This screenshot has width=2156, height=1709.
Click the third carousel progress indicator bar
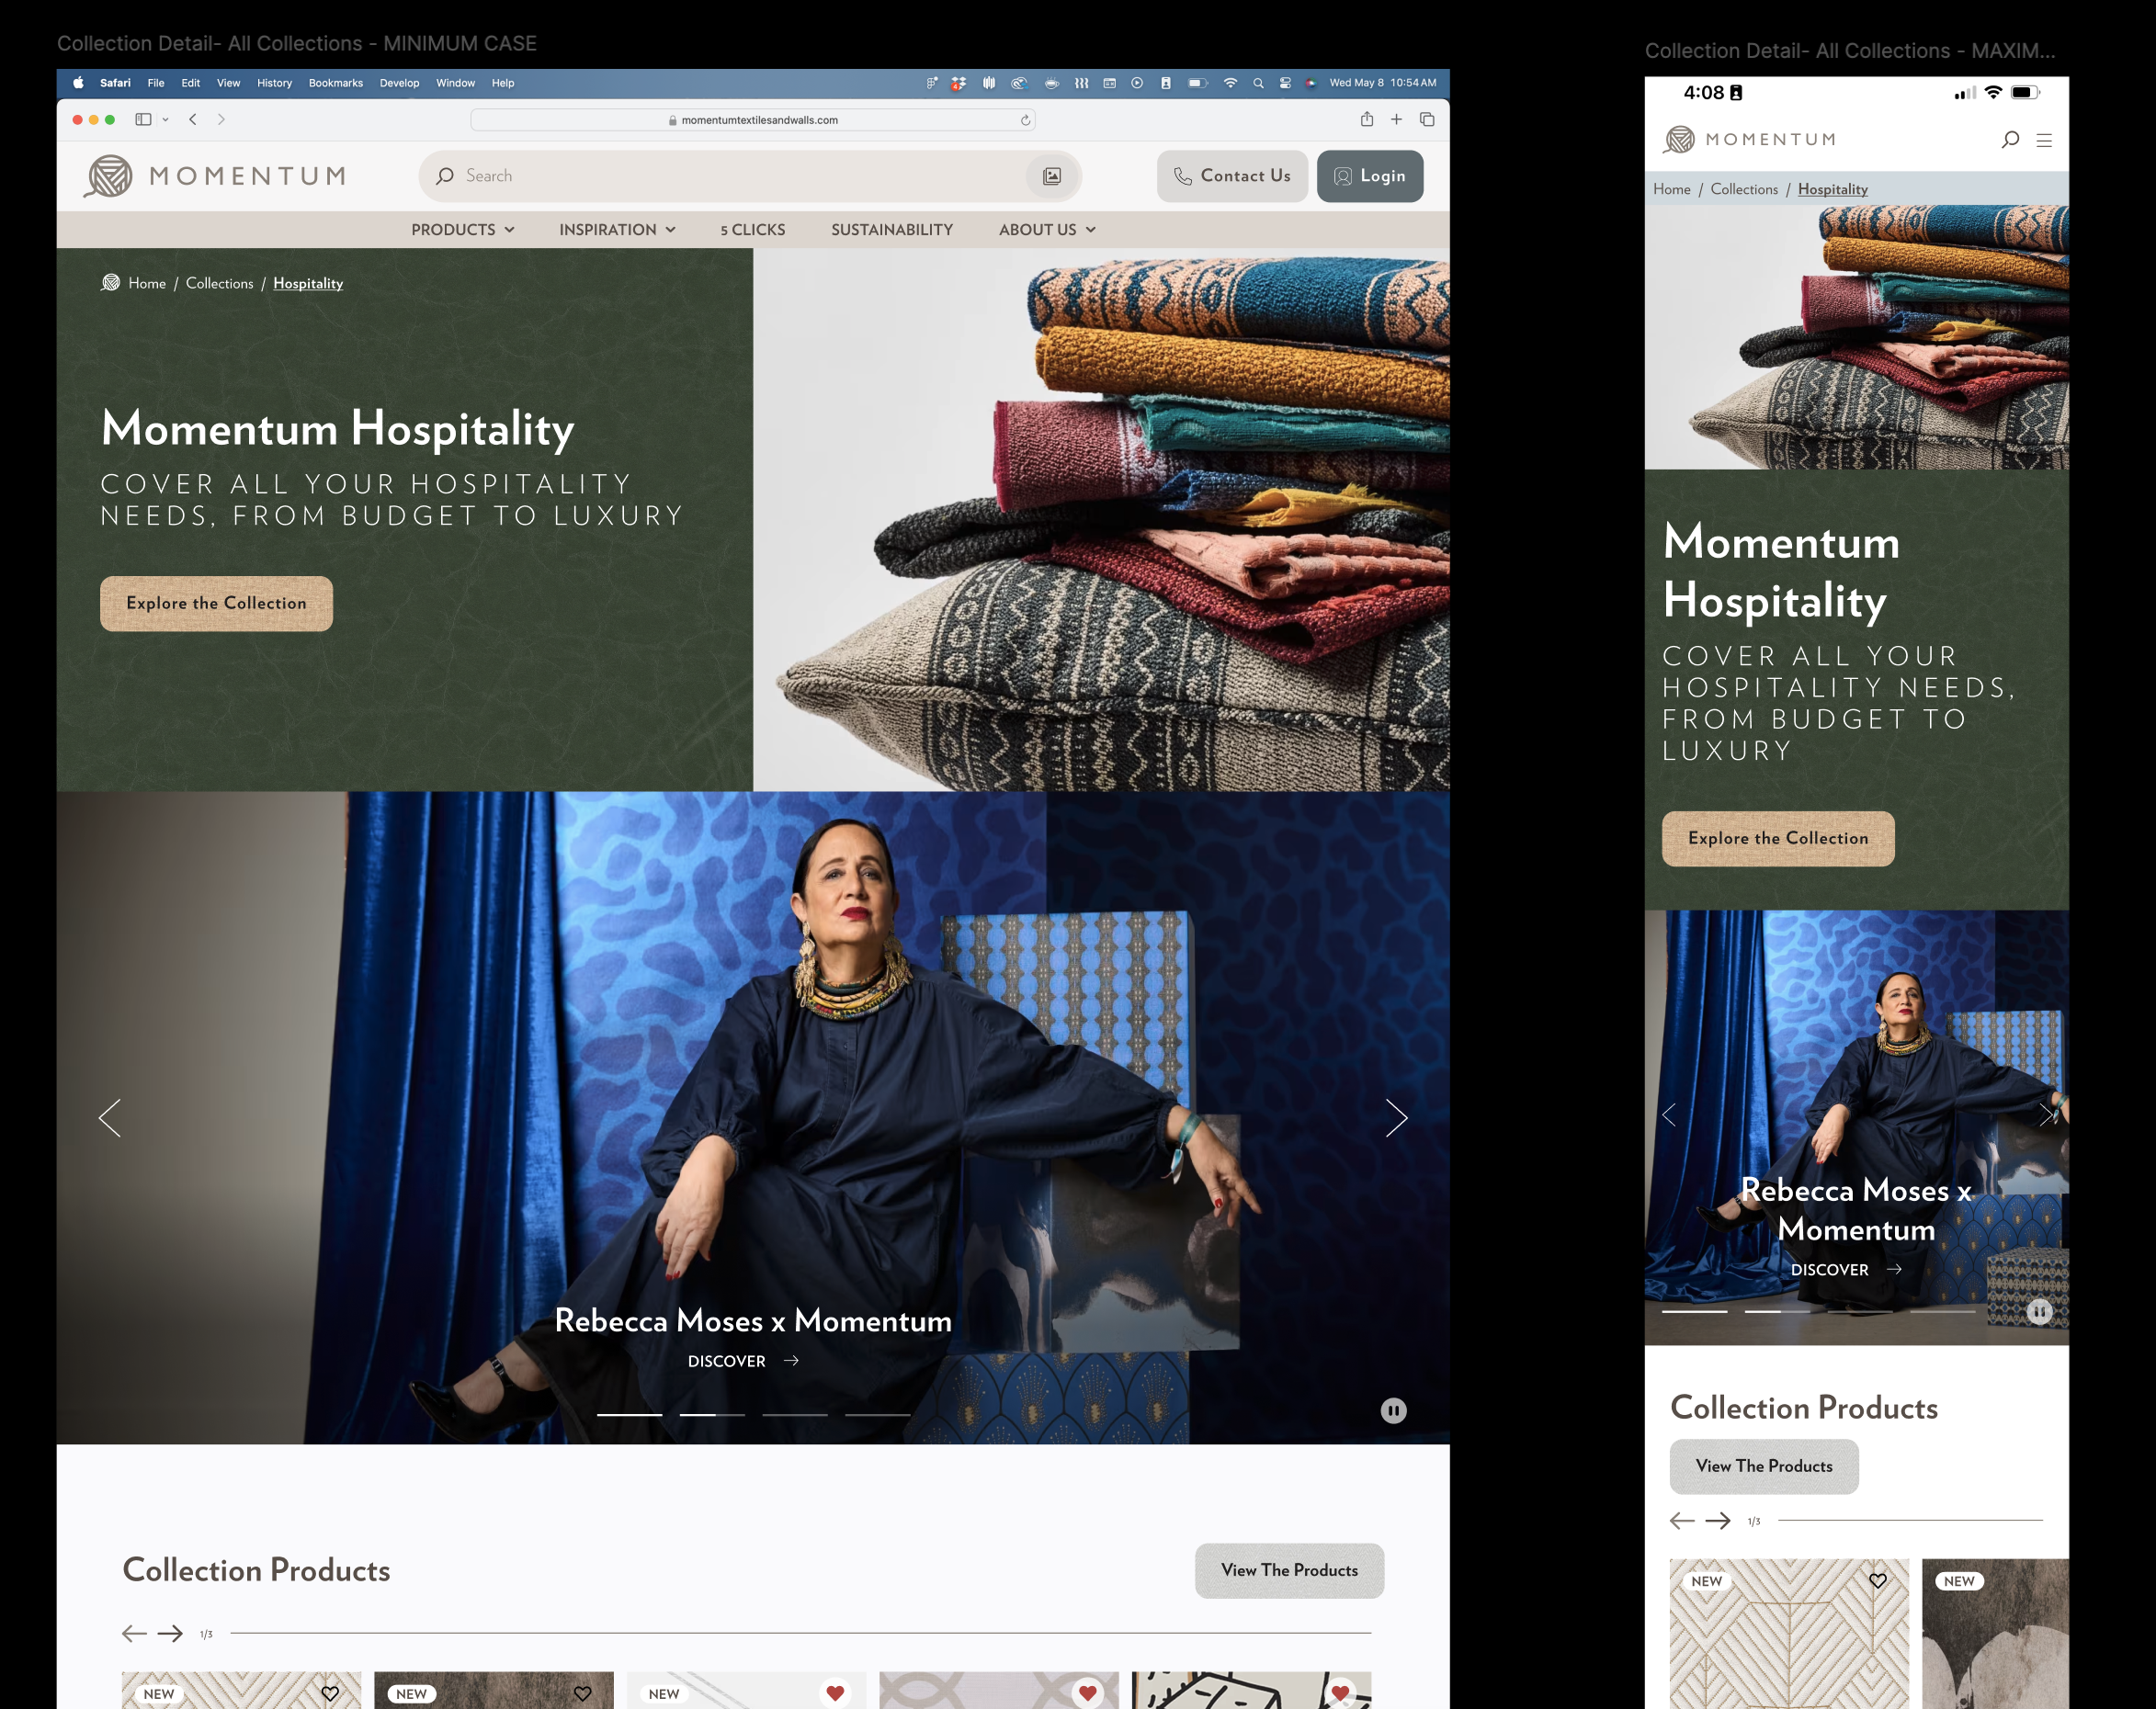(795, 1415)
